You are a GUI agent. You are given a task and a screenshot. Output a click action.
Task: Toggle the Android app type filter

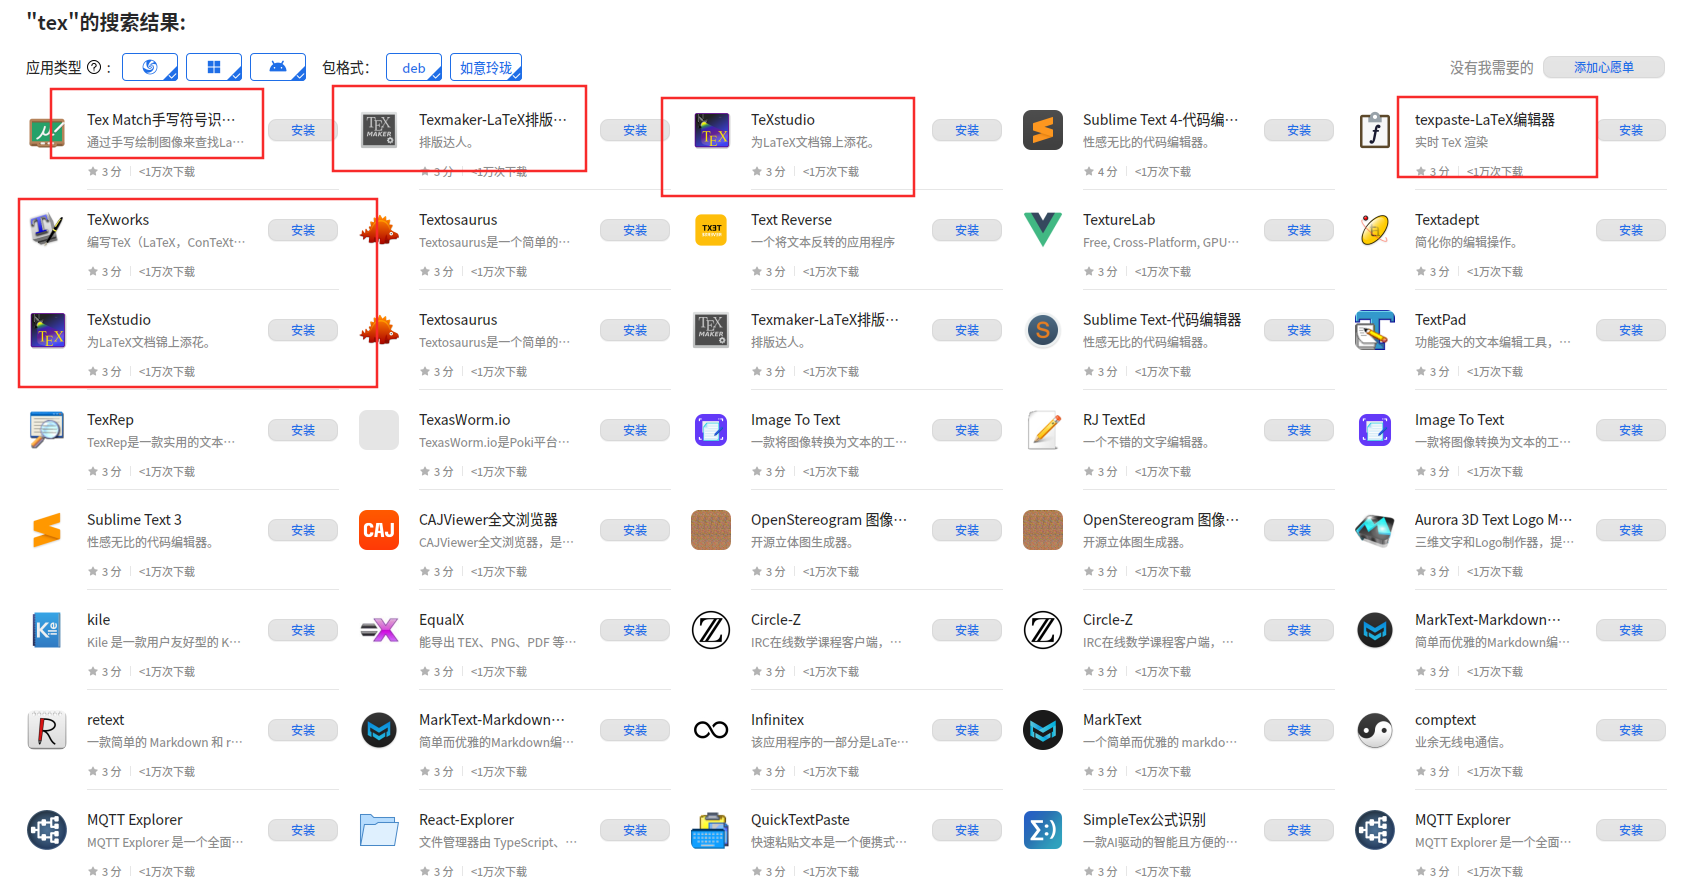[278, 67]
